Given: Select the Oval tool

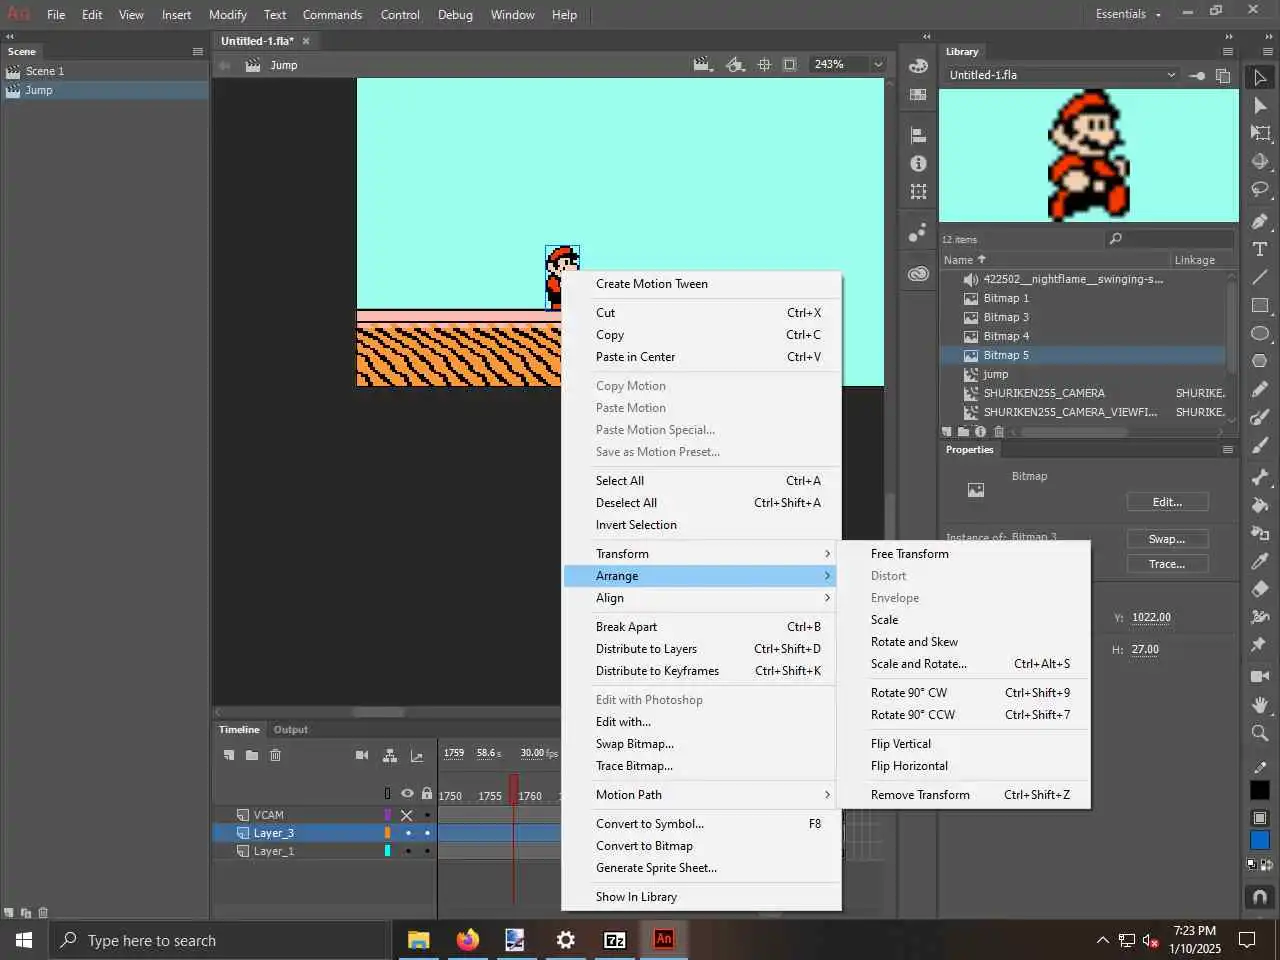Looking at the screenshot, I should click(x=1260, y=333).
